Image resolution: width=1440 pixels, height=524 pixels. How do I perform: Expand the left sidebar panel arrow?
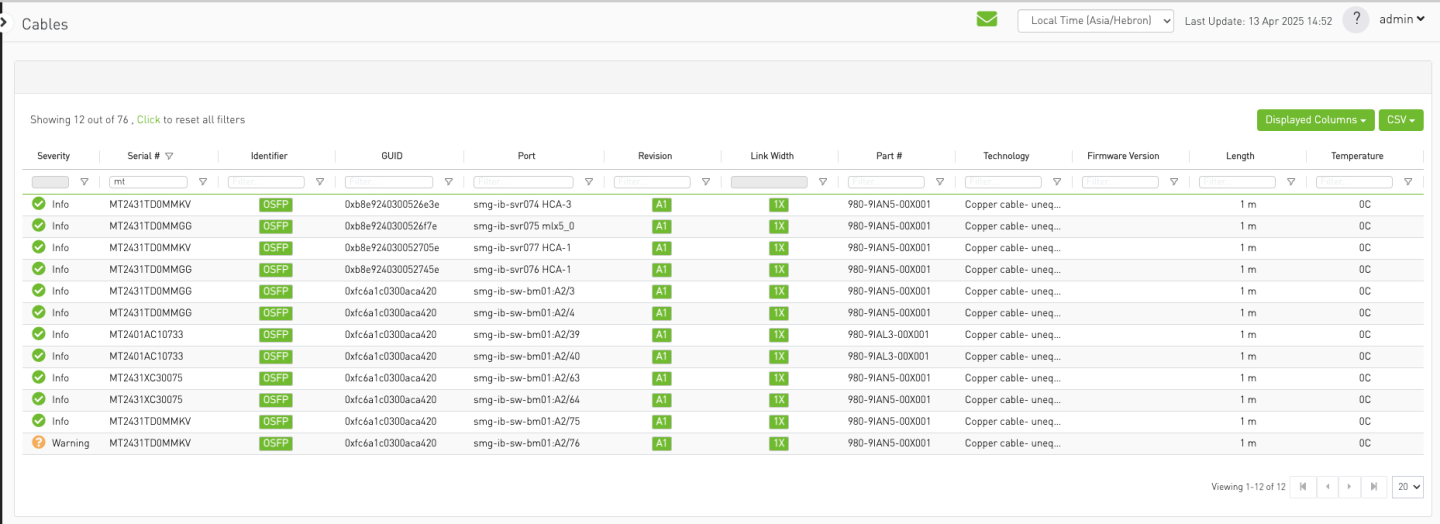click(x=4, y=22)
